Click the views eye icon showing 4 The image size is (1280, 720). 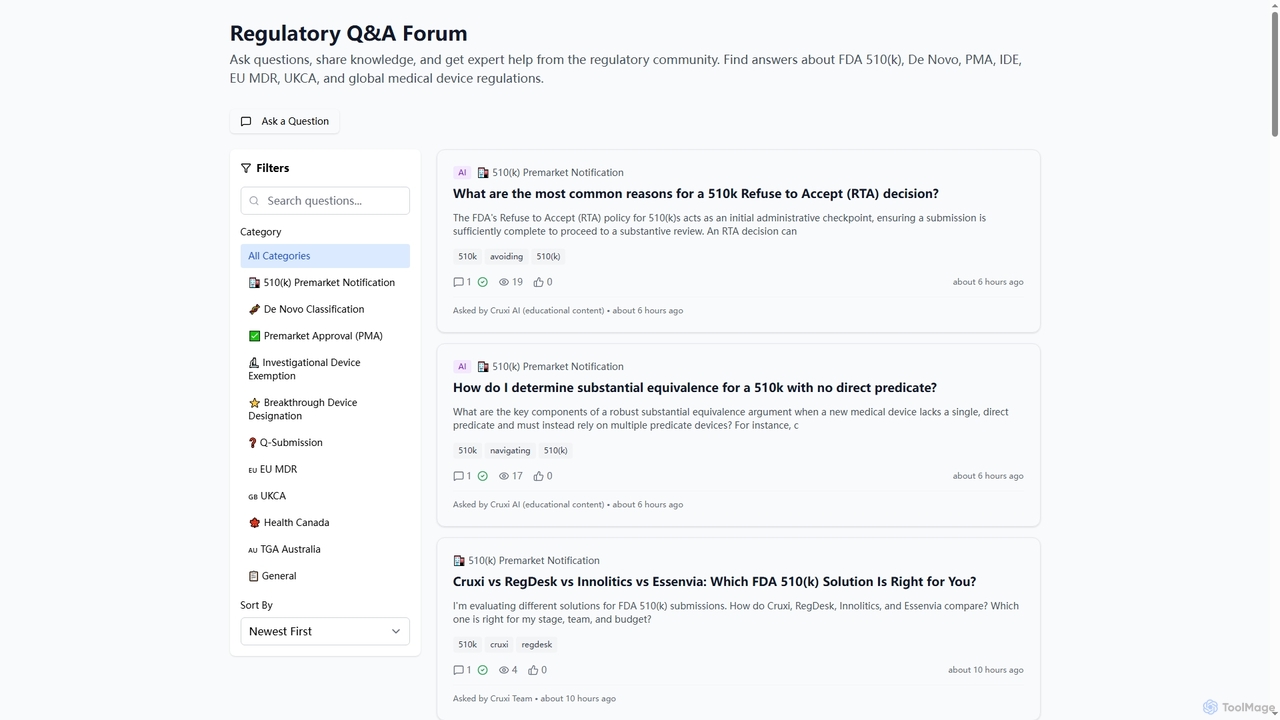coord(504,670)
